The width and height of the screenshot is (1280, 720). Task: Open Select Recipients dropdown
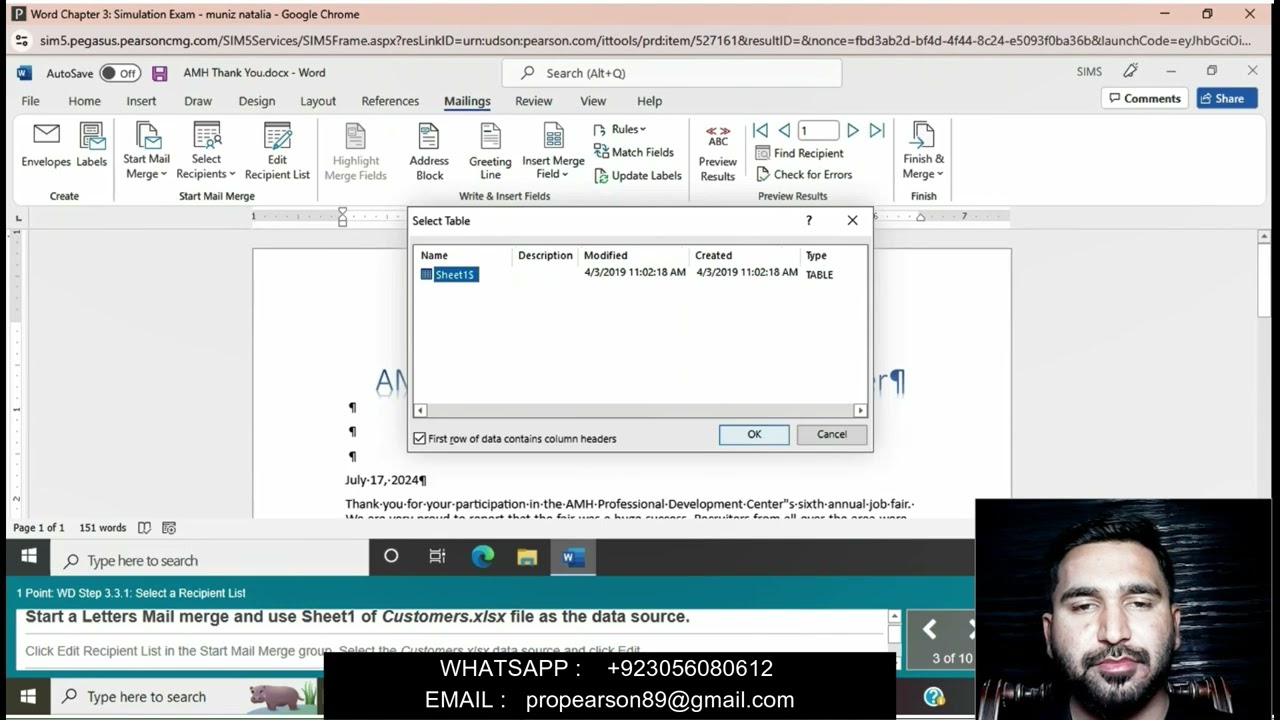click(x=206, y=151)
